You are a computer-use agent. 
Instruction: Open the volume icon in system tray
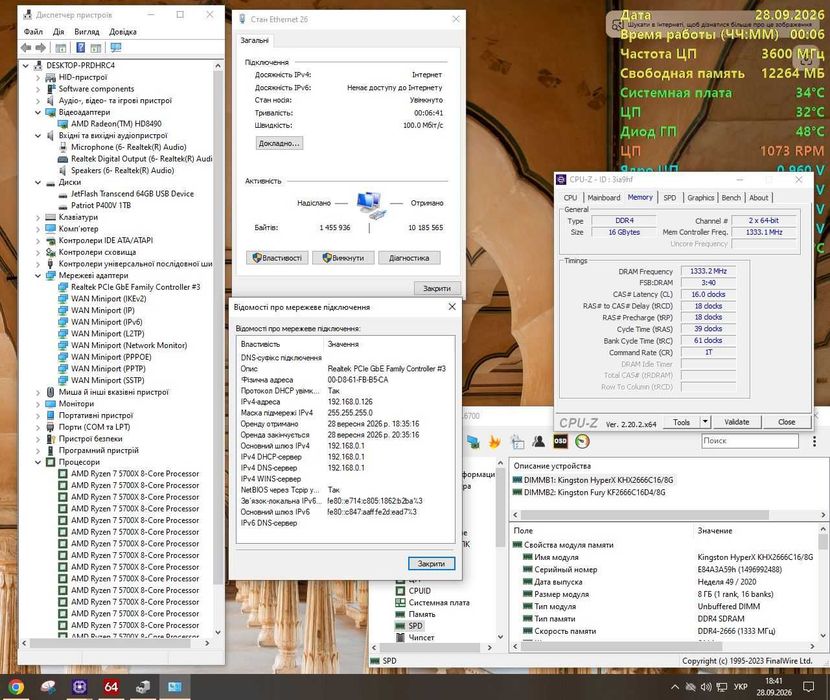706,687
